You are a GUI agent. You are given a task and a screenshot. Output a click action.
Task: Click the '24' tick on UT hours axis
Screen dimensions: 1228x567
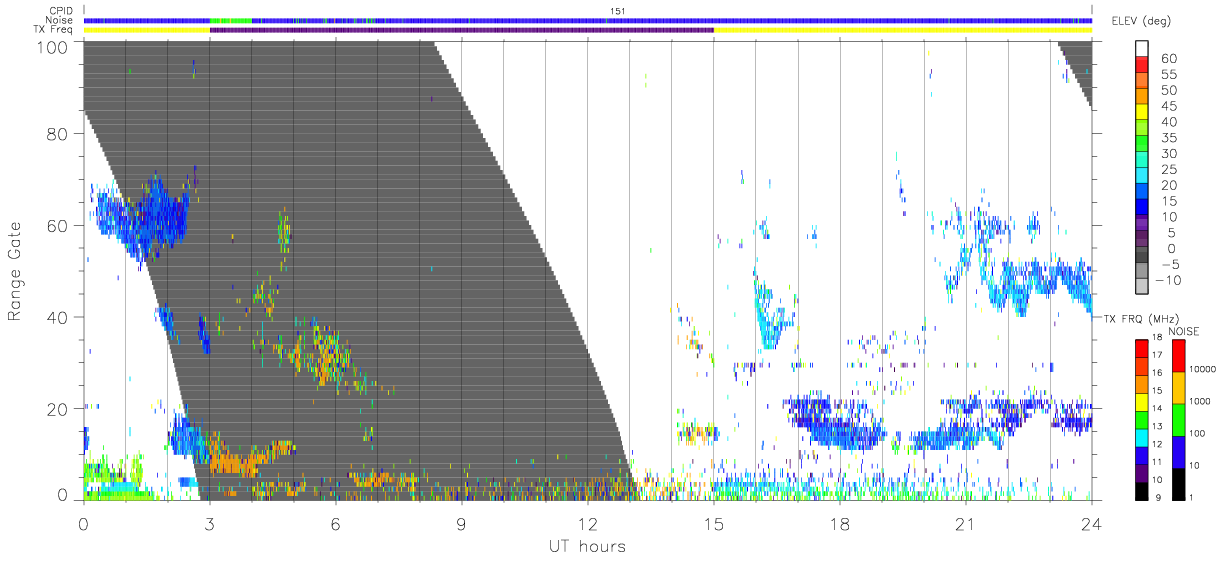[x=1092, y=523]
